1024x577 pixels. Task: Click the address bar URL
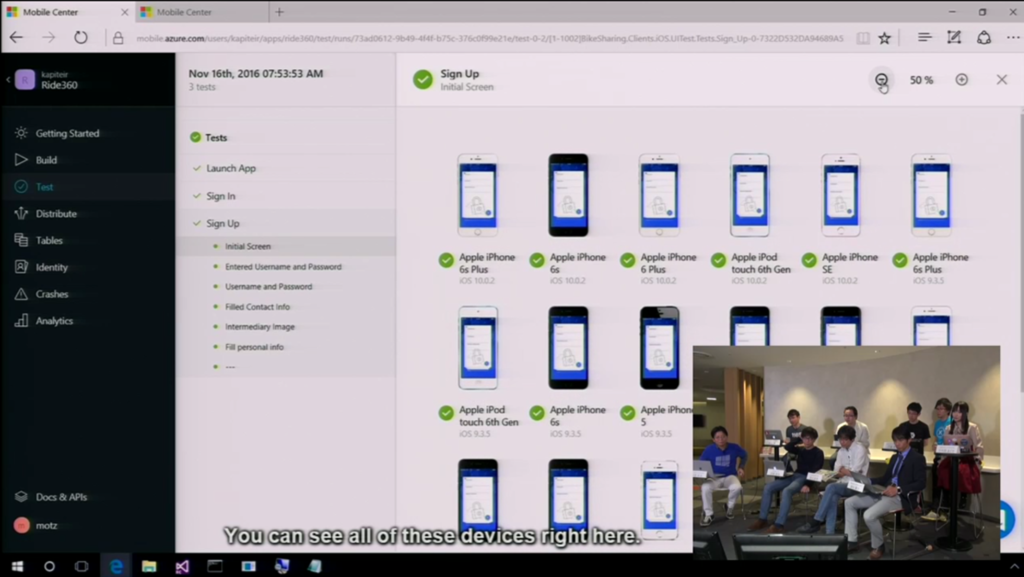coord(490,39)
